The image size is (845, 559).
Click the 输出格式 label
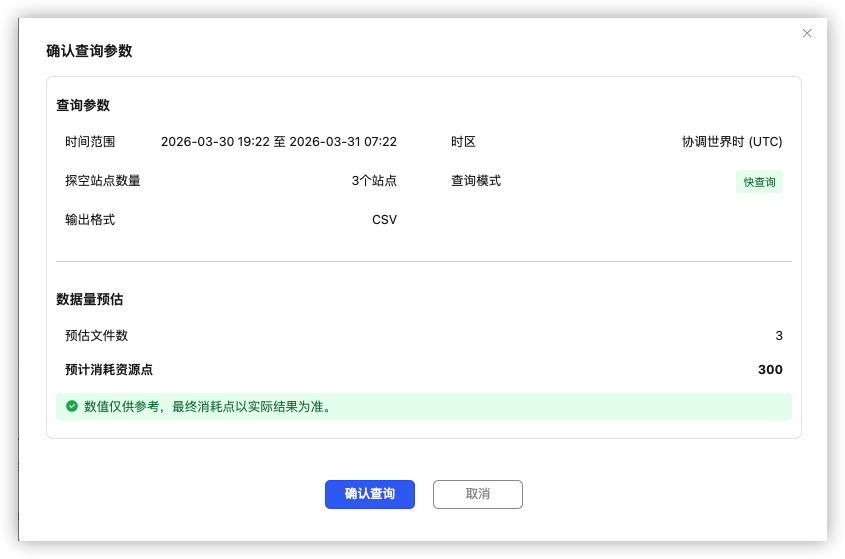(90, 219)
